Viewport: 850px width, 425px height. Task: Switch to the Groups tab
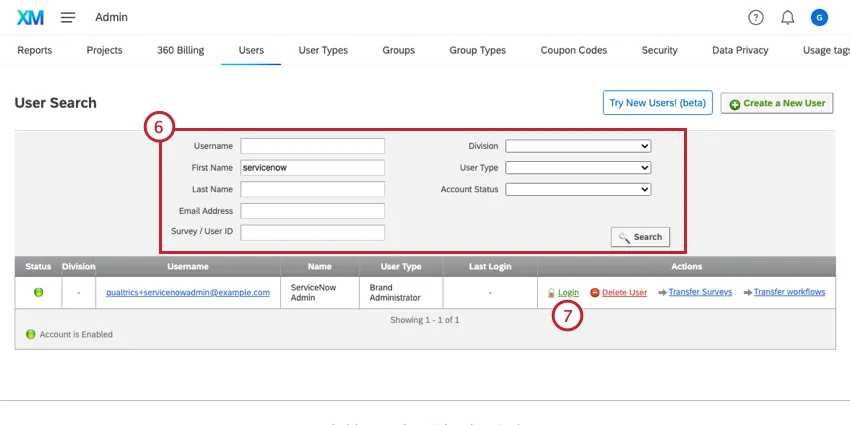coord(398,50)
